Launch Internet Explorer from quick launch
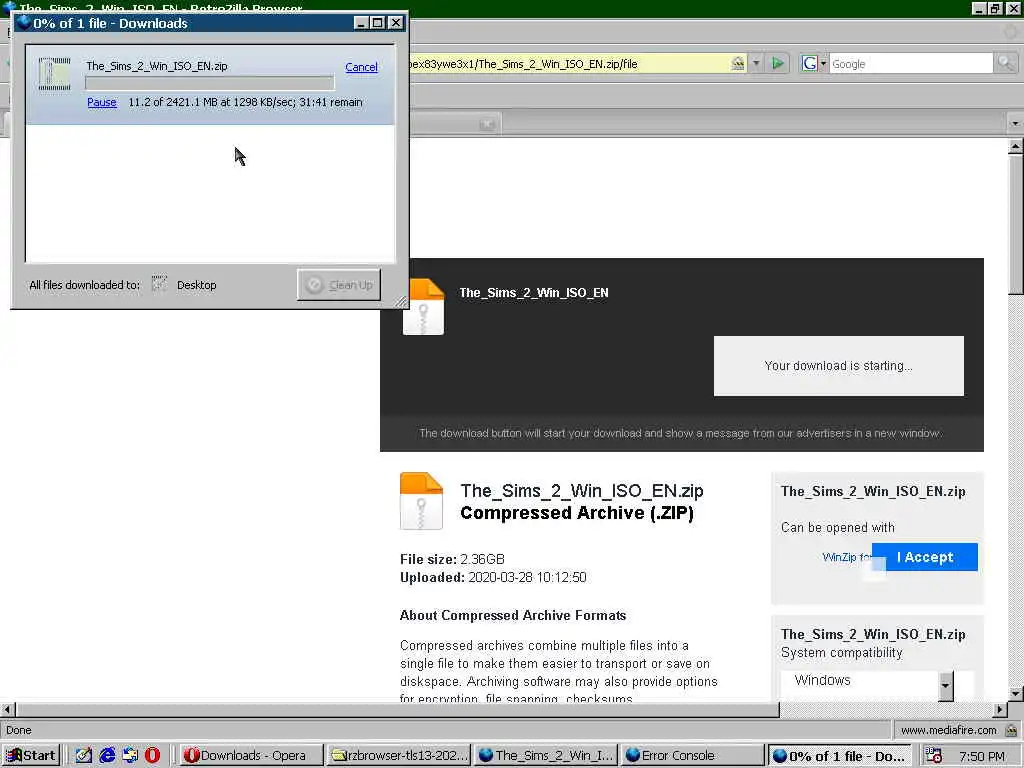 point(107,756)
